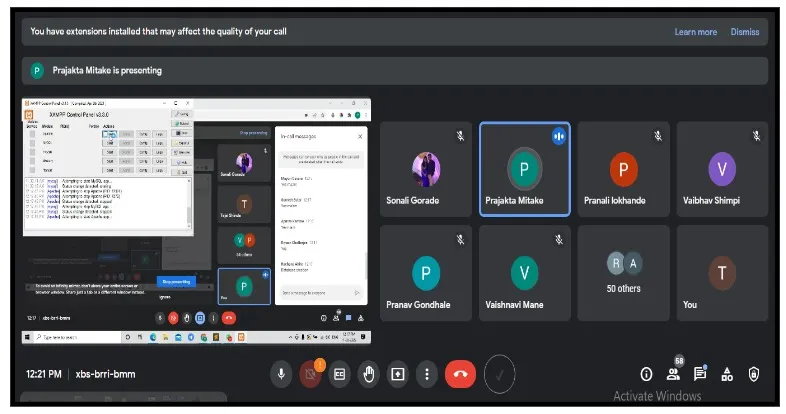Viewport: 786px width, 414px height.
Task: Open meeting details info icon
Action: (646, 374)
